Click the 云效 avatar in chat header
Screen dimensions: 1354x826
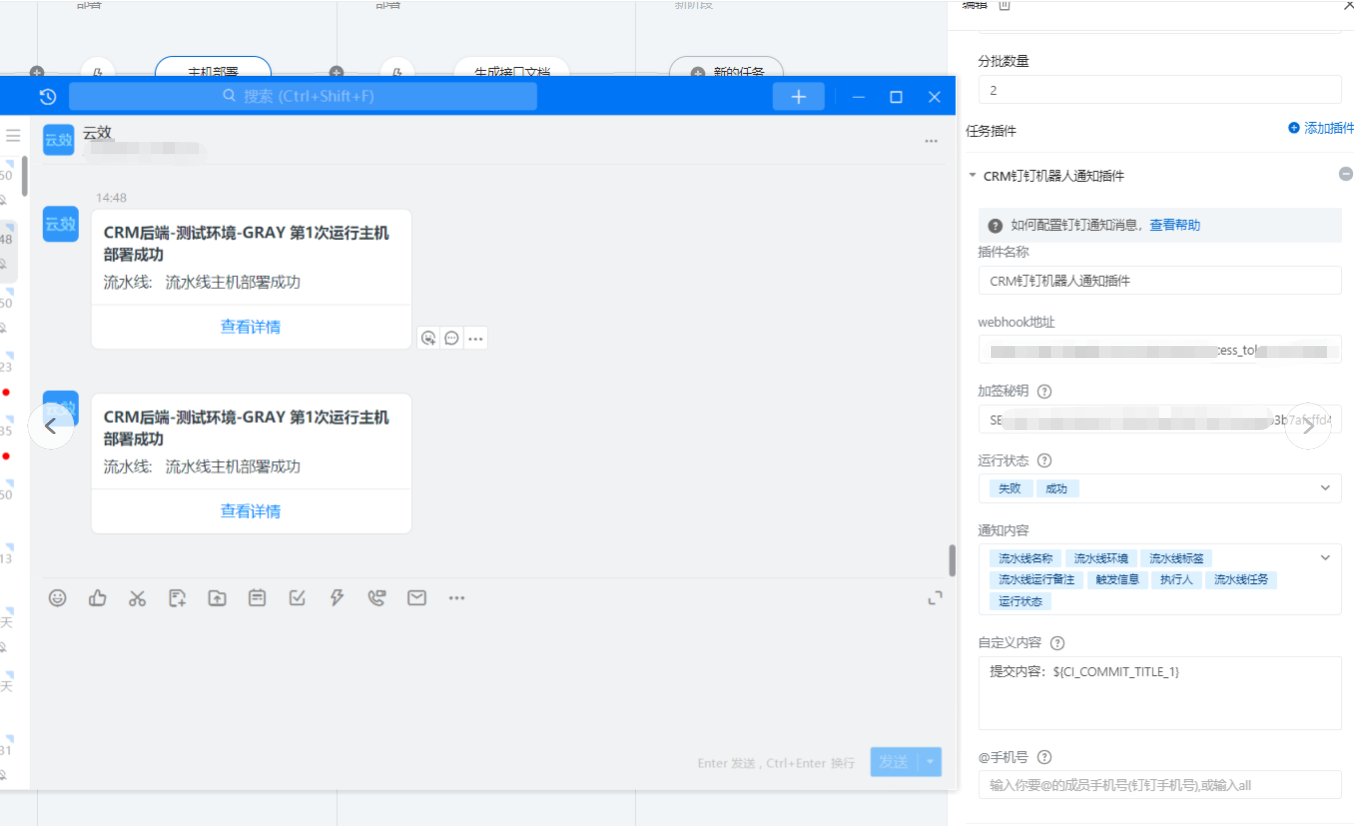pos(59,139)
